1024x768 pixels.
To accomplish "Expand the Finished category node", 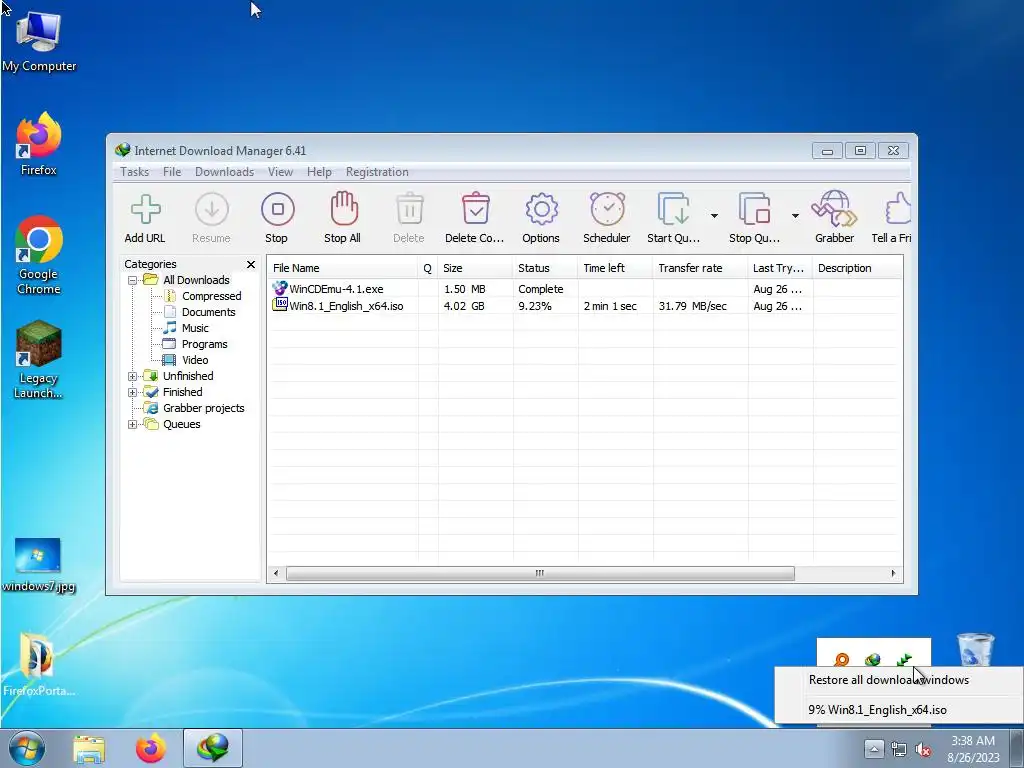I will pos(133,392).
